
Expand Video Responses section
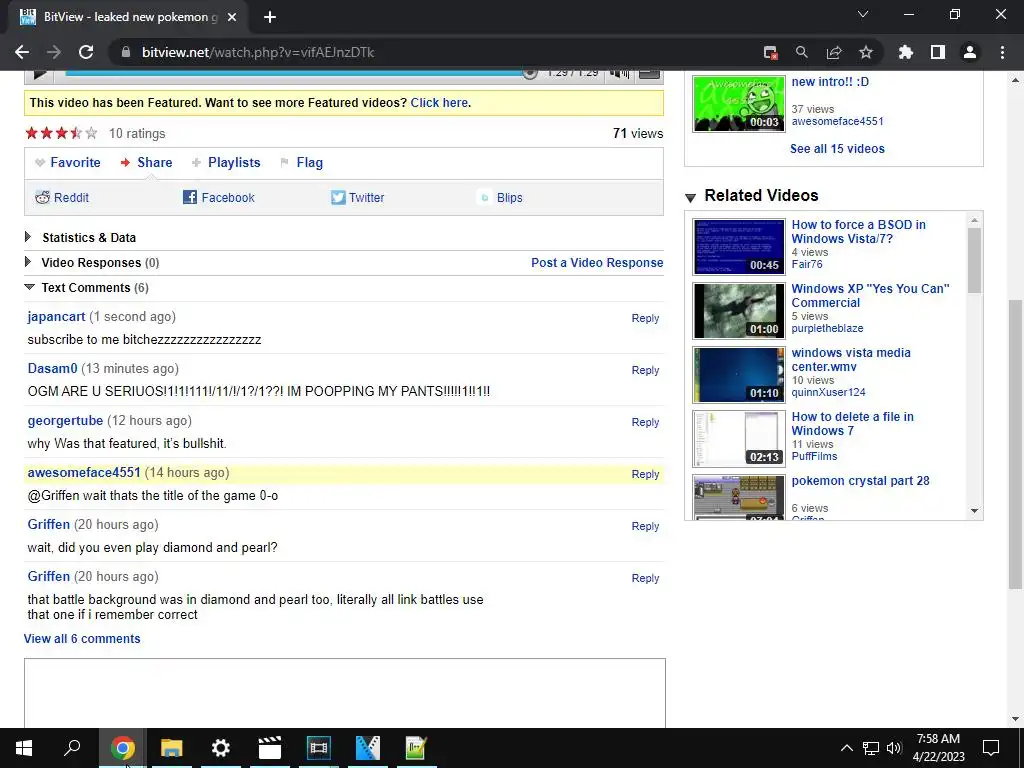point(27,262)
